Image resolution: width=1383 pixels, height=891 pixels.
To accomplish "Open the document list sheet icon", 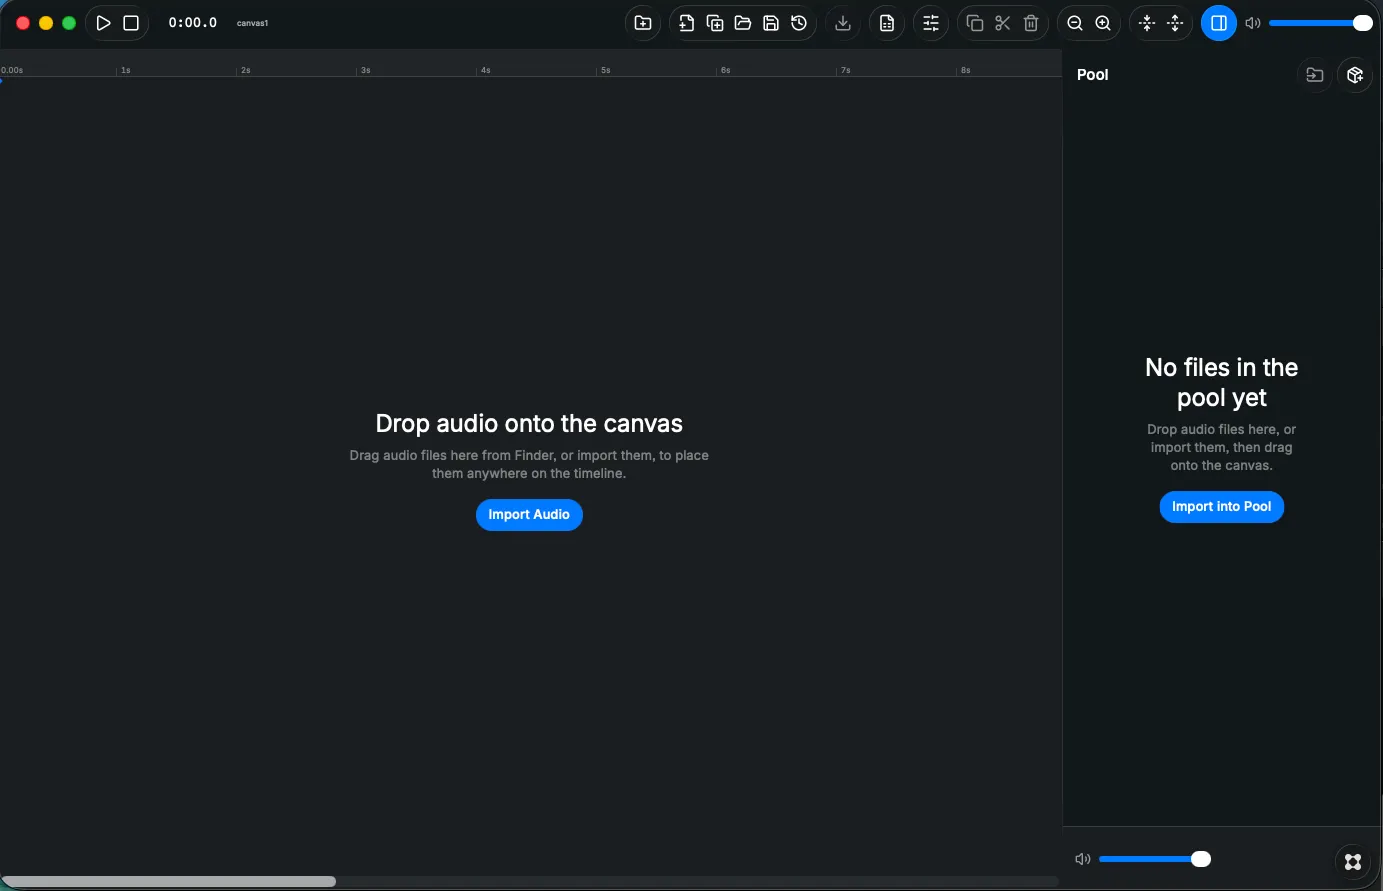I will (887, 23).
